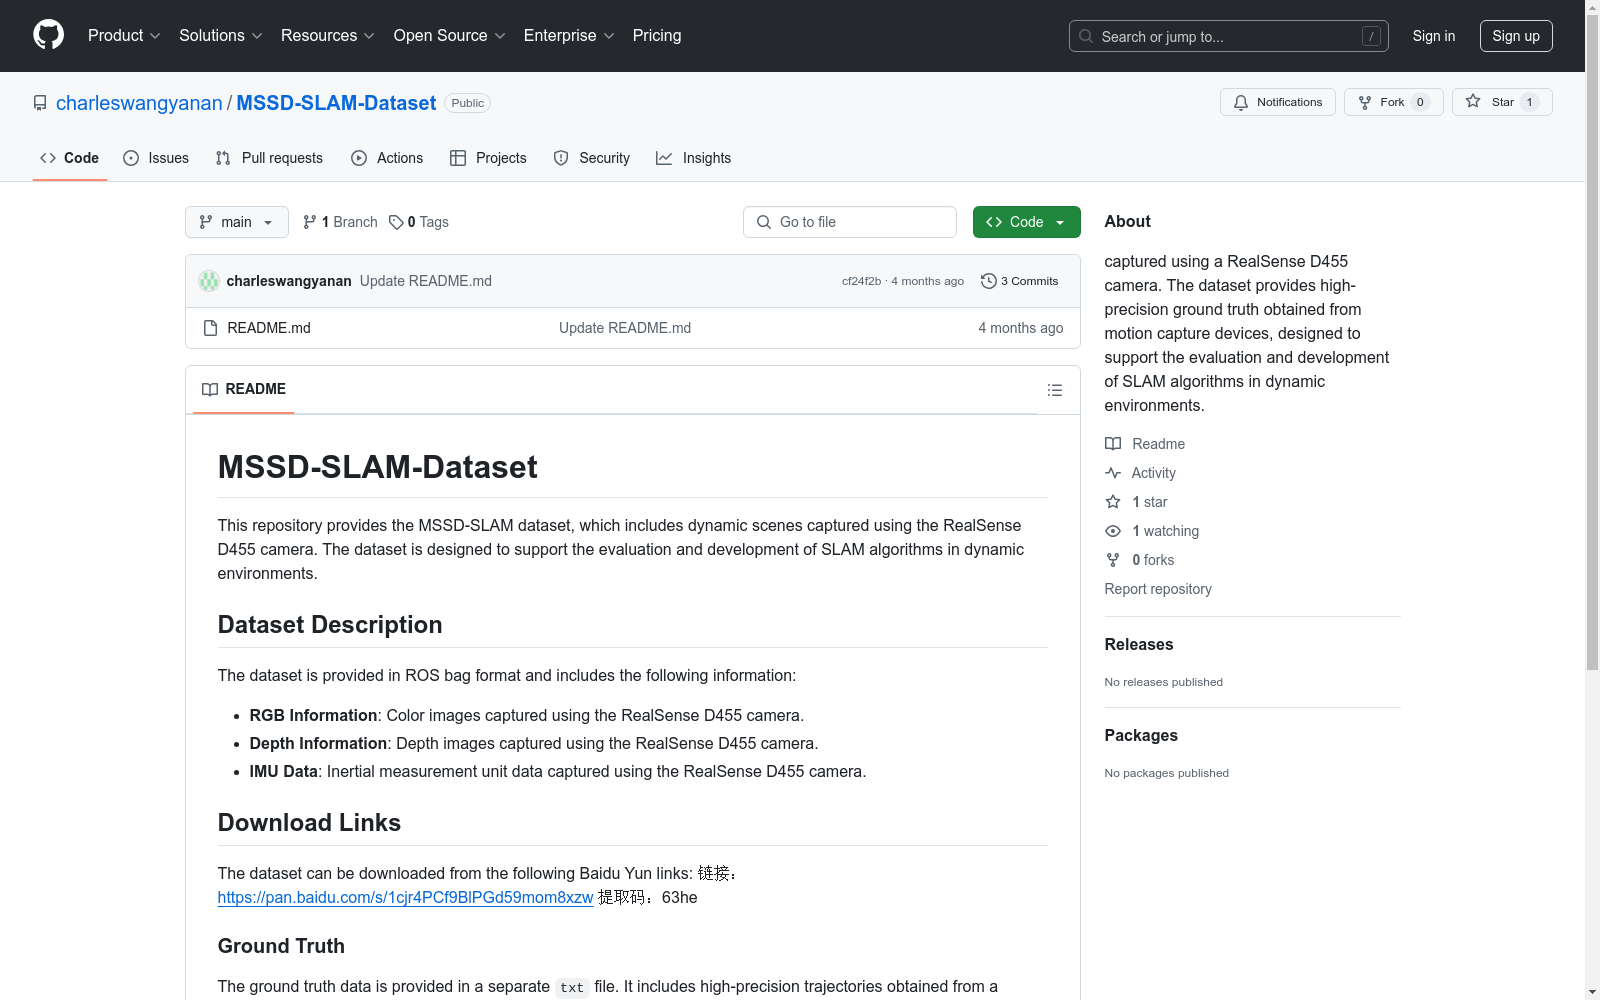
Task: Open the Baidu Yun download link
Action: click(x=405, y=897)
